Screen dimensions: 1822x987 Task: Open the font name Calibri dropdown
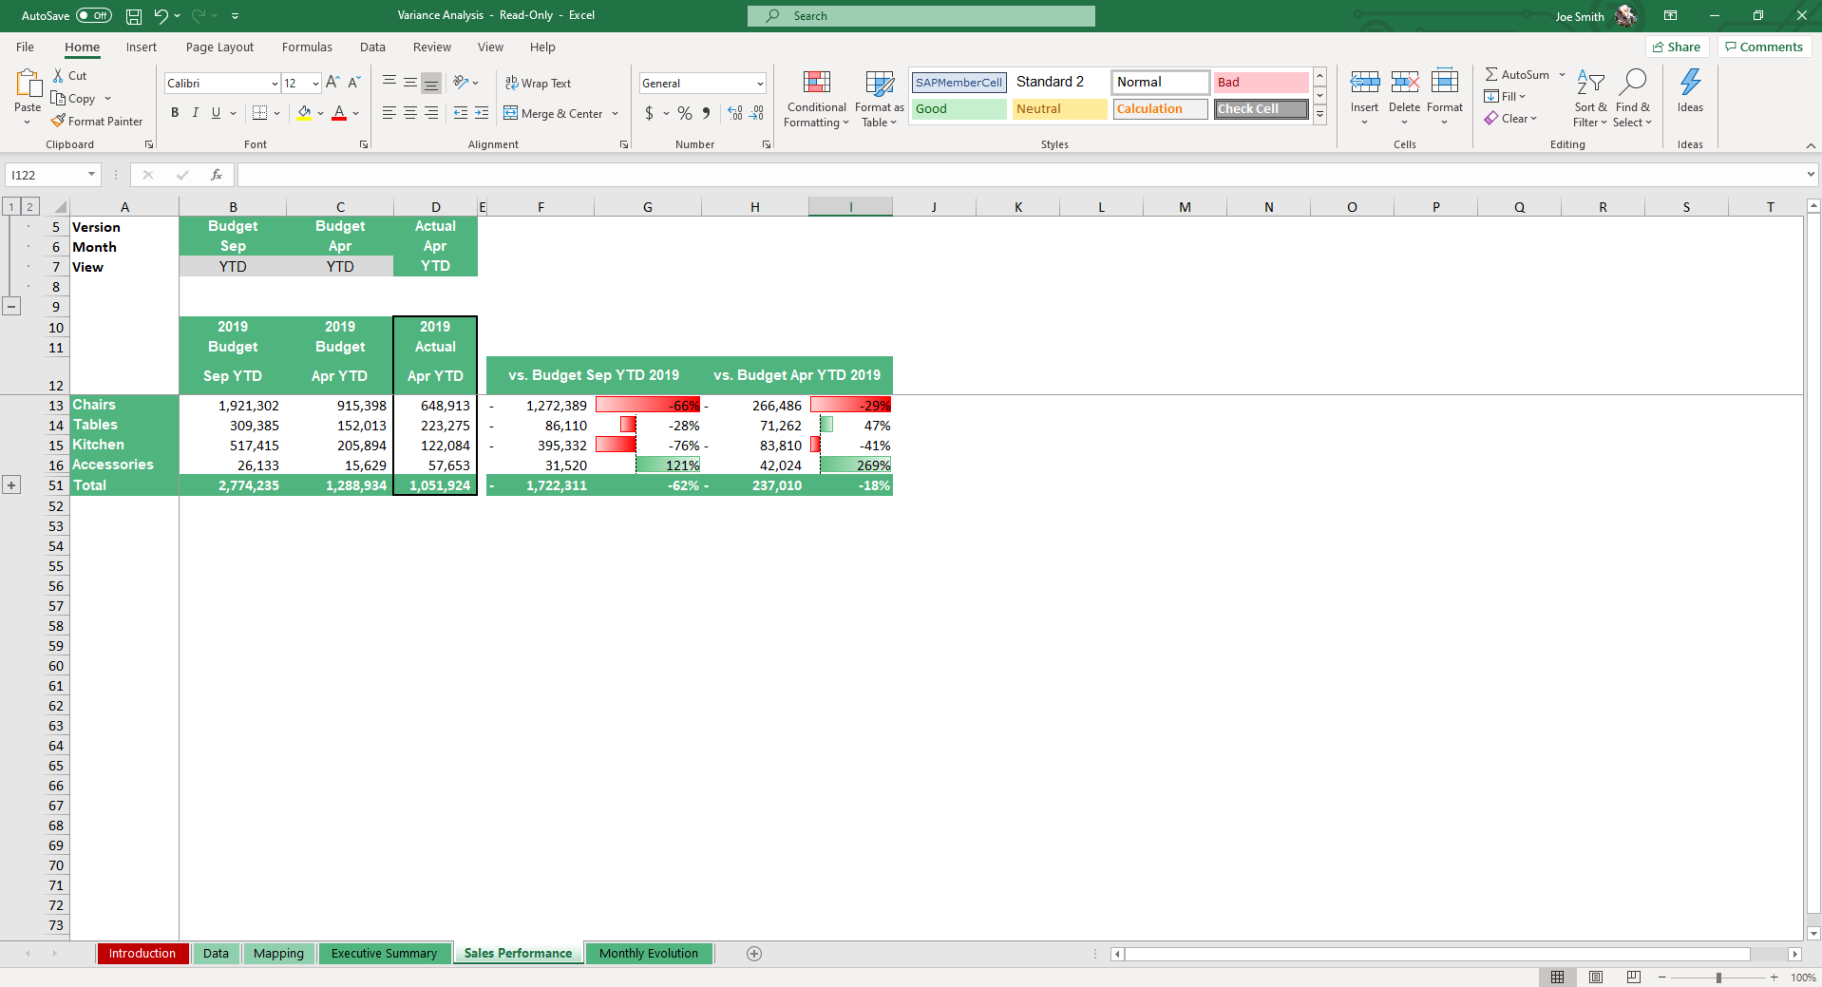pos(275,83)
